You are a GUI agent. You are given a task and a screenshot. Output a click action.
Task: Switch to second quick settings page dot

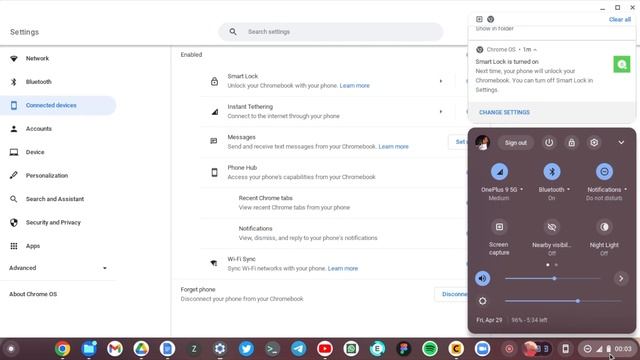tap(556, 264)
